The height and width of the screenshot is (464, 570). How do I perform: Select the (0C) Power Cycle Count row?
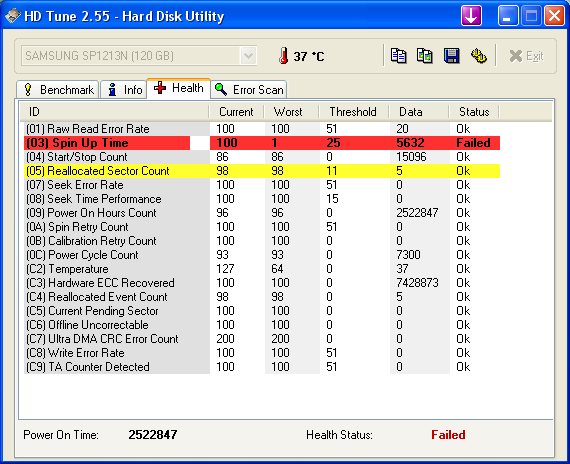pyautogui.click(x=262, y=255)
